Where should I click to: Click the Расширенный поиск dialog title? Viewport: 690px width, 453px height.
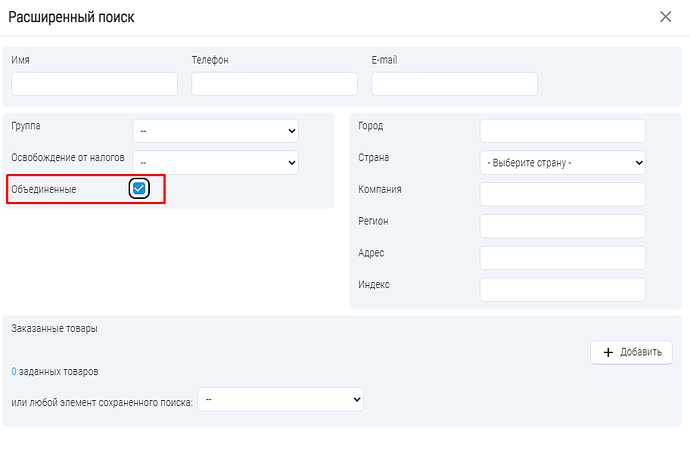71,17
